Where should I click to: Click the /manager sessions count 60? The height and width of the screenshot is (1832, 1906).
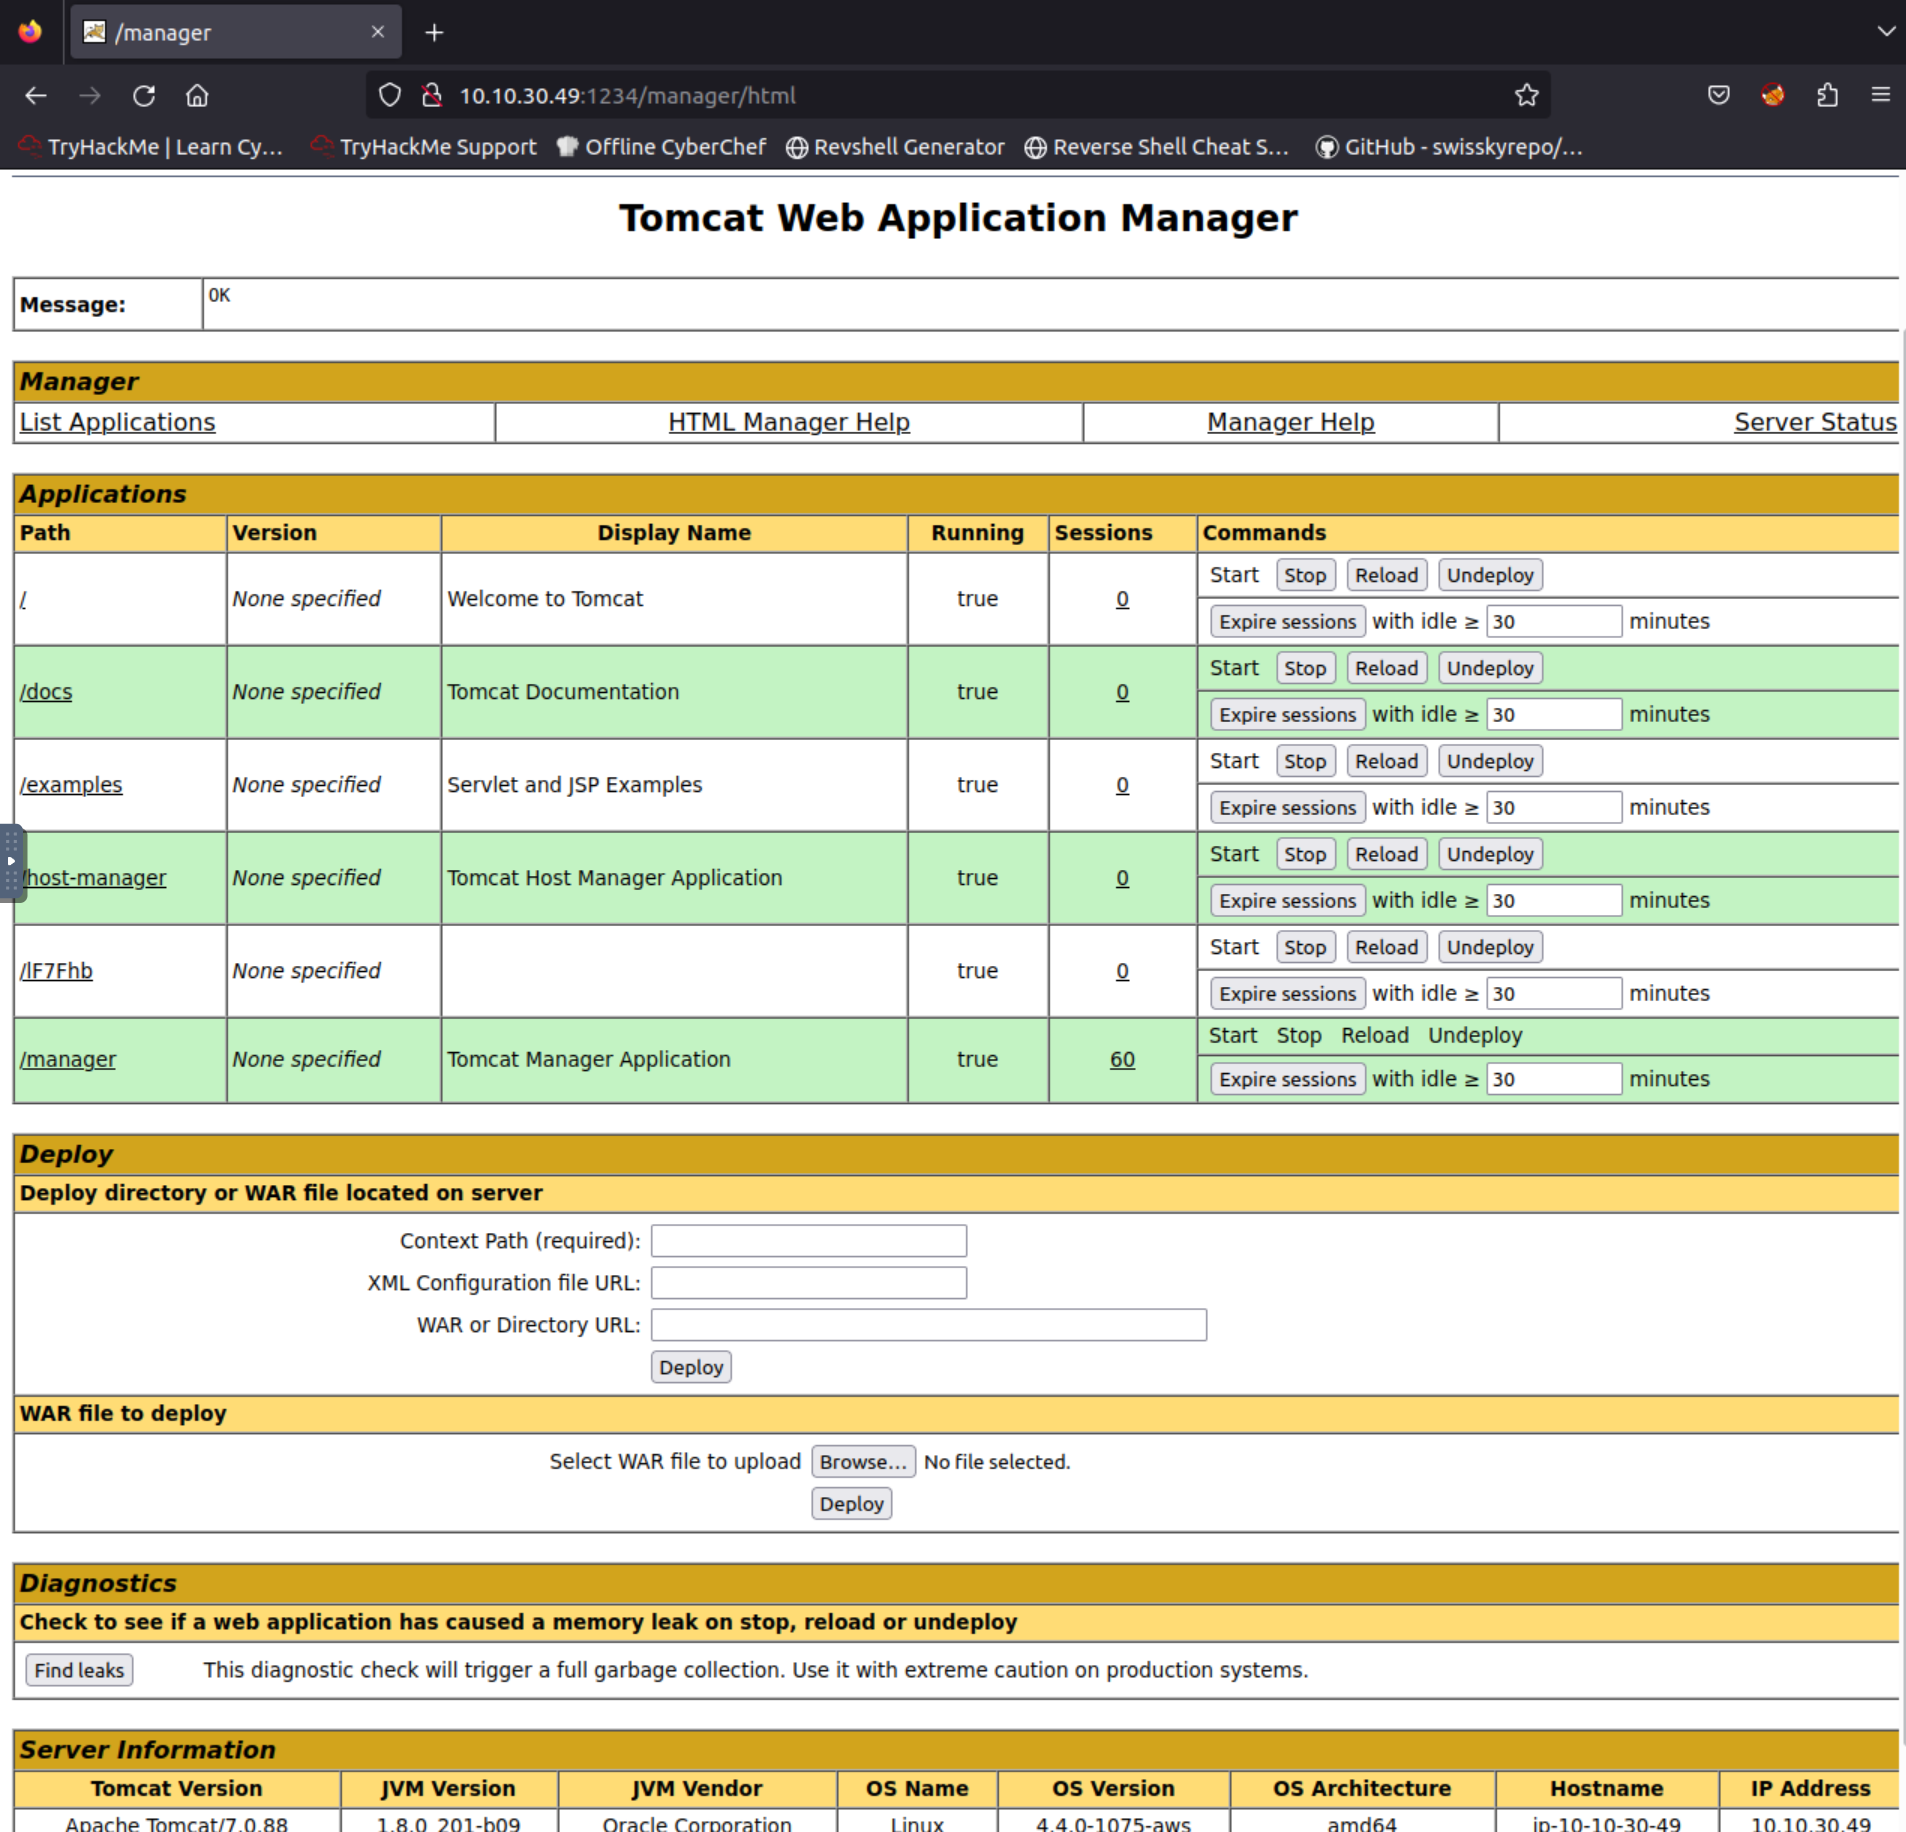pos(1122,1060)
